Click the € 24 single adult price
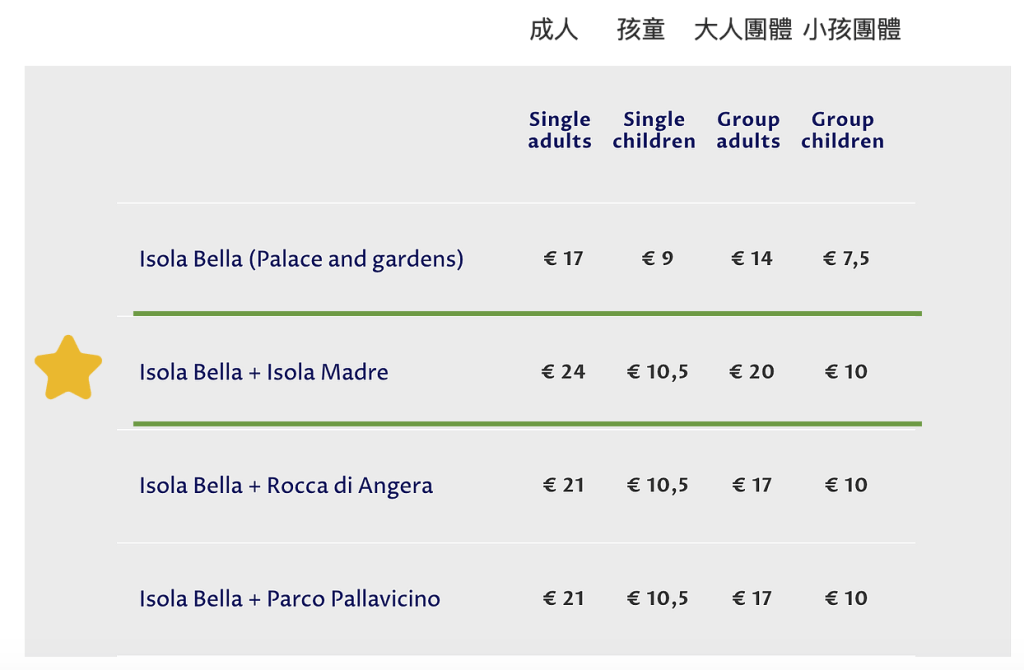The width and height of the screenshot is (1024, 670). pos(563,372)
